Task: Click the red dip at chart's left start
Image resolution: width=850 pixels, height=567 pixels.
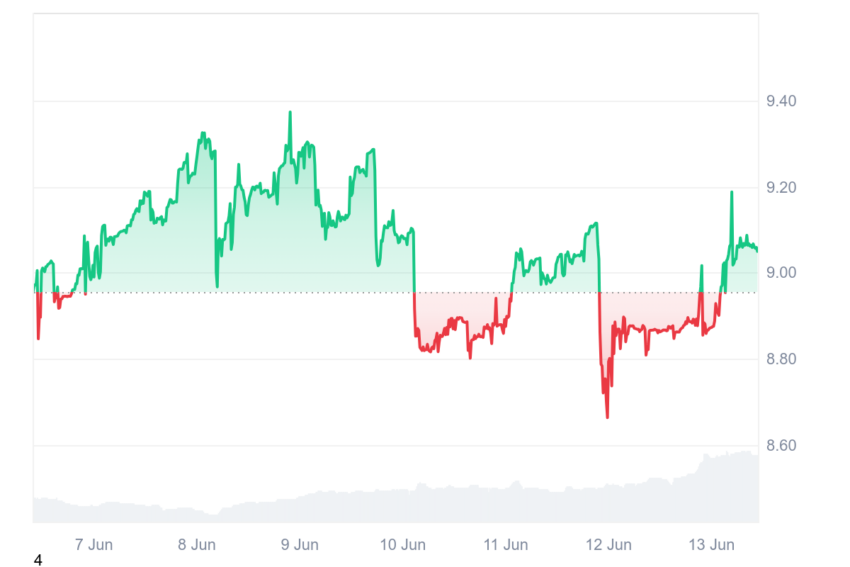Action: (x=38, y=337)
